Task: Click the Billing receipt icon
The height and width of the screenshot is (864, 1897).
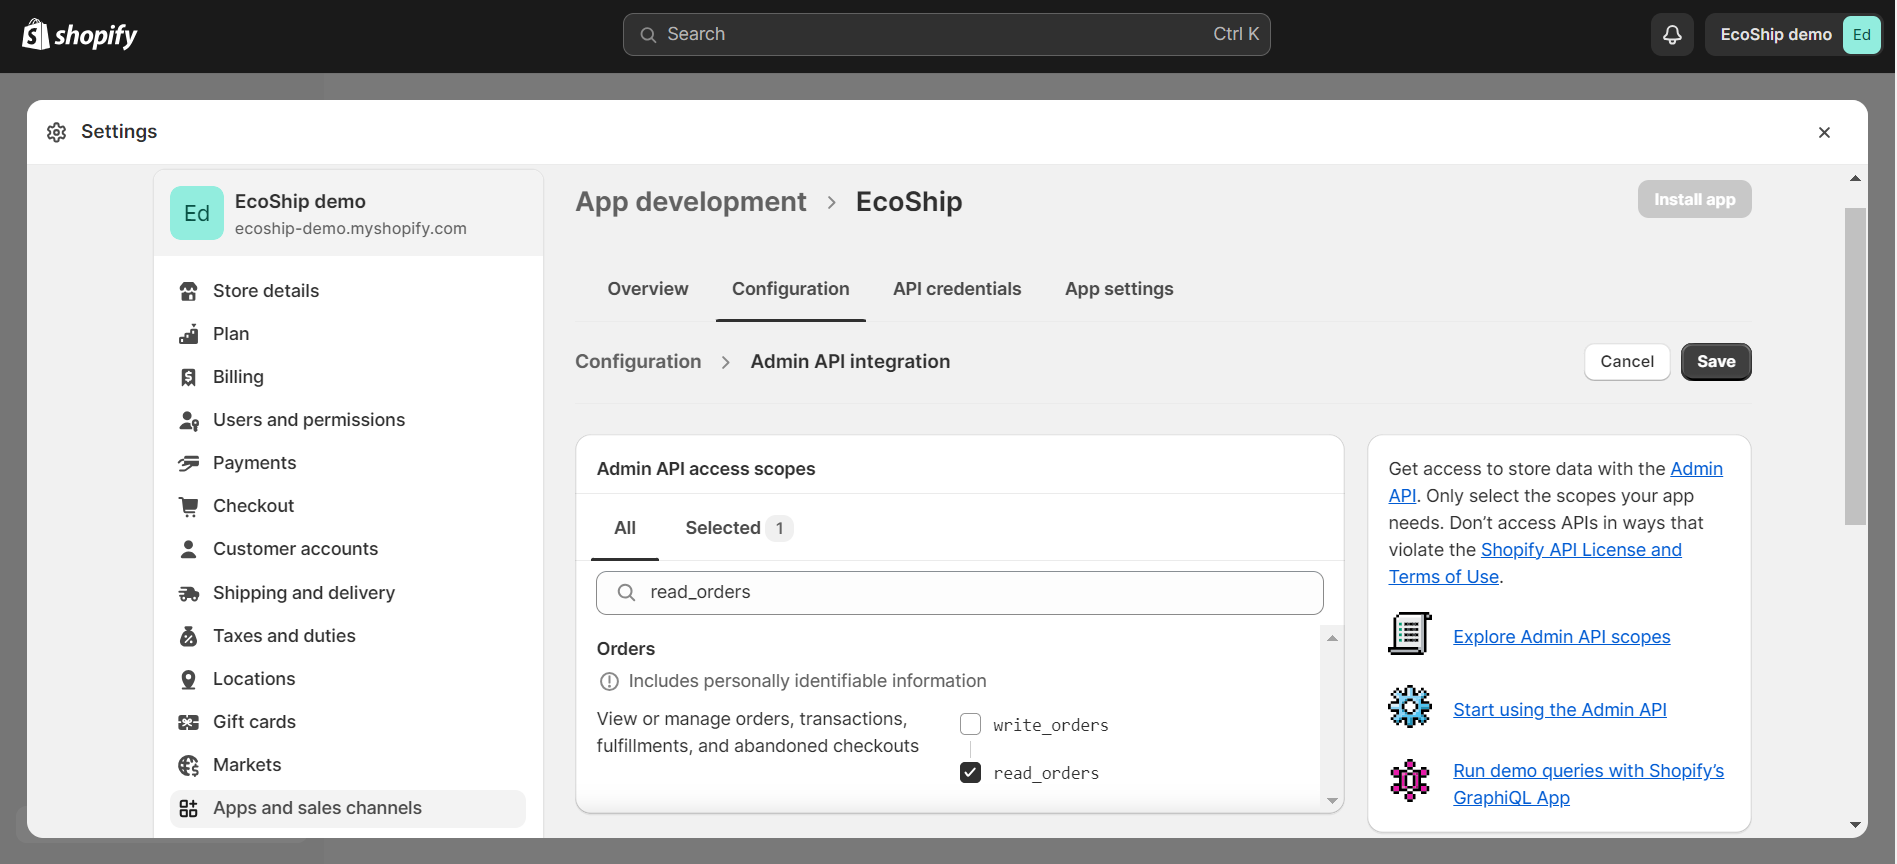Action: [188, 377]
